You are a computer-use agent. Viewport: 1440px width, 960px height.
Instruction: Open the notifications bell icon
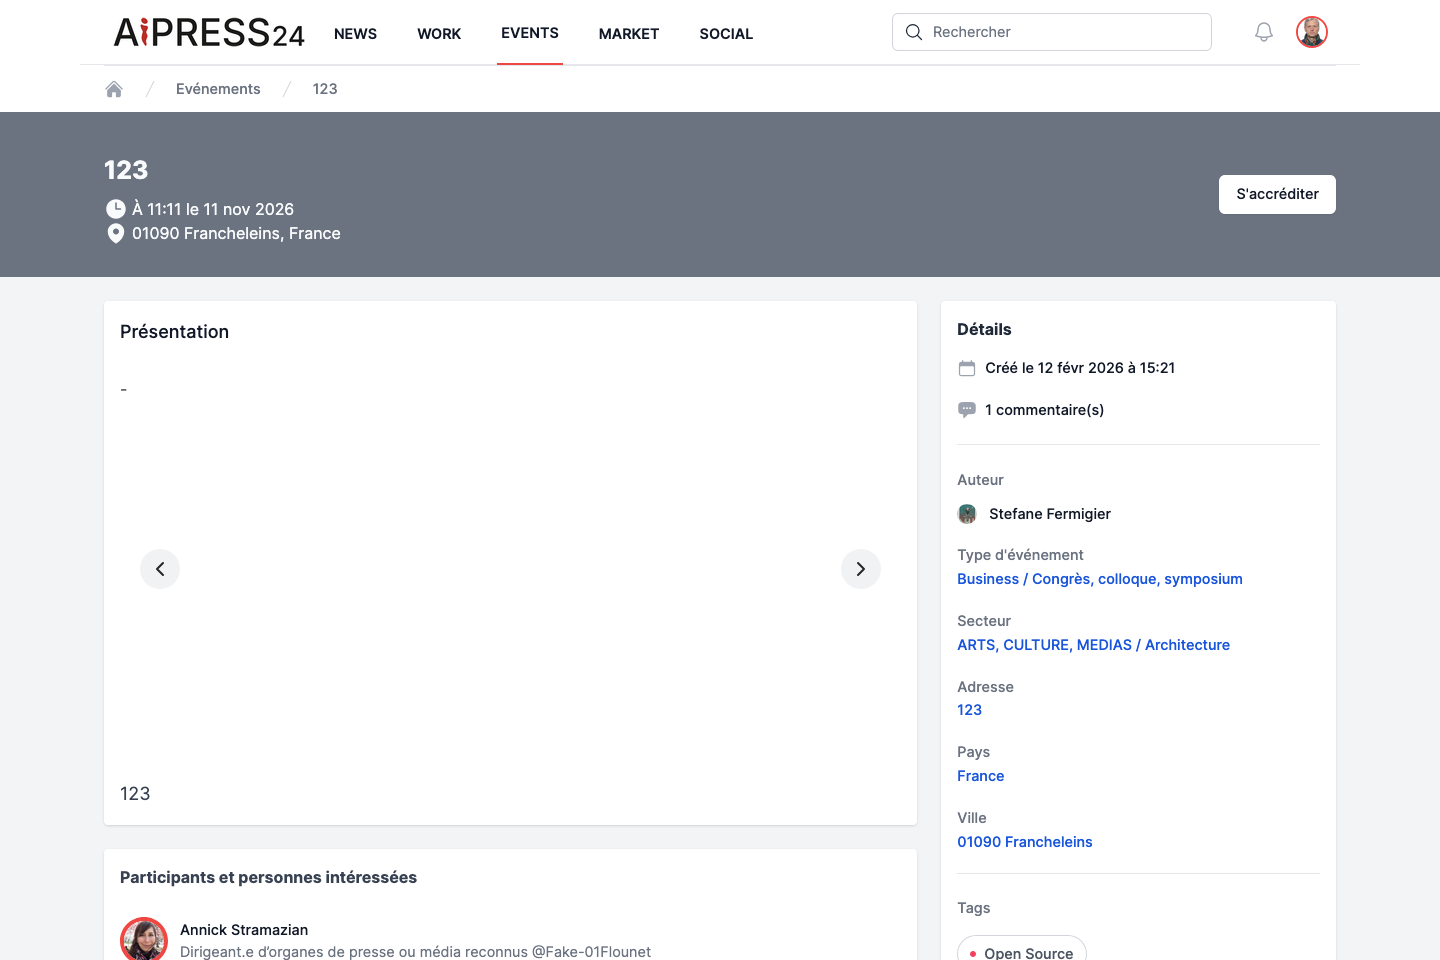point(1264,32)
